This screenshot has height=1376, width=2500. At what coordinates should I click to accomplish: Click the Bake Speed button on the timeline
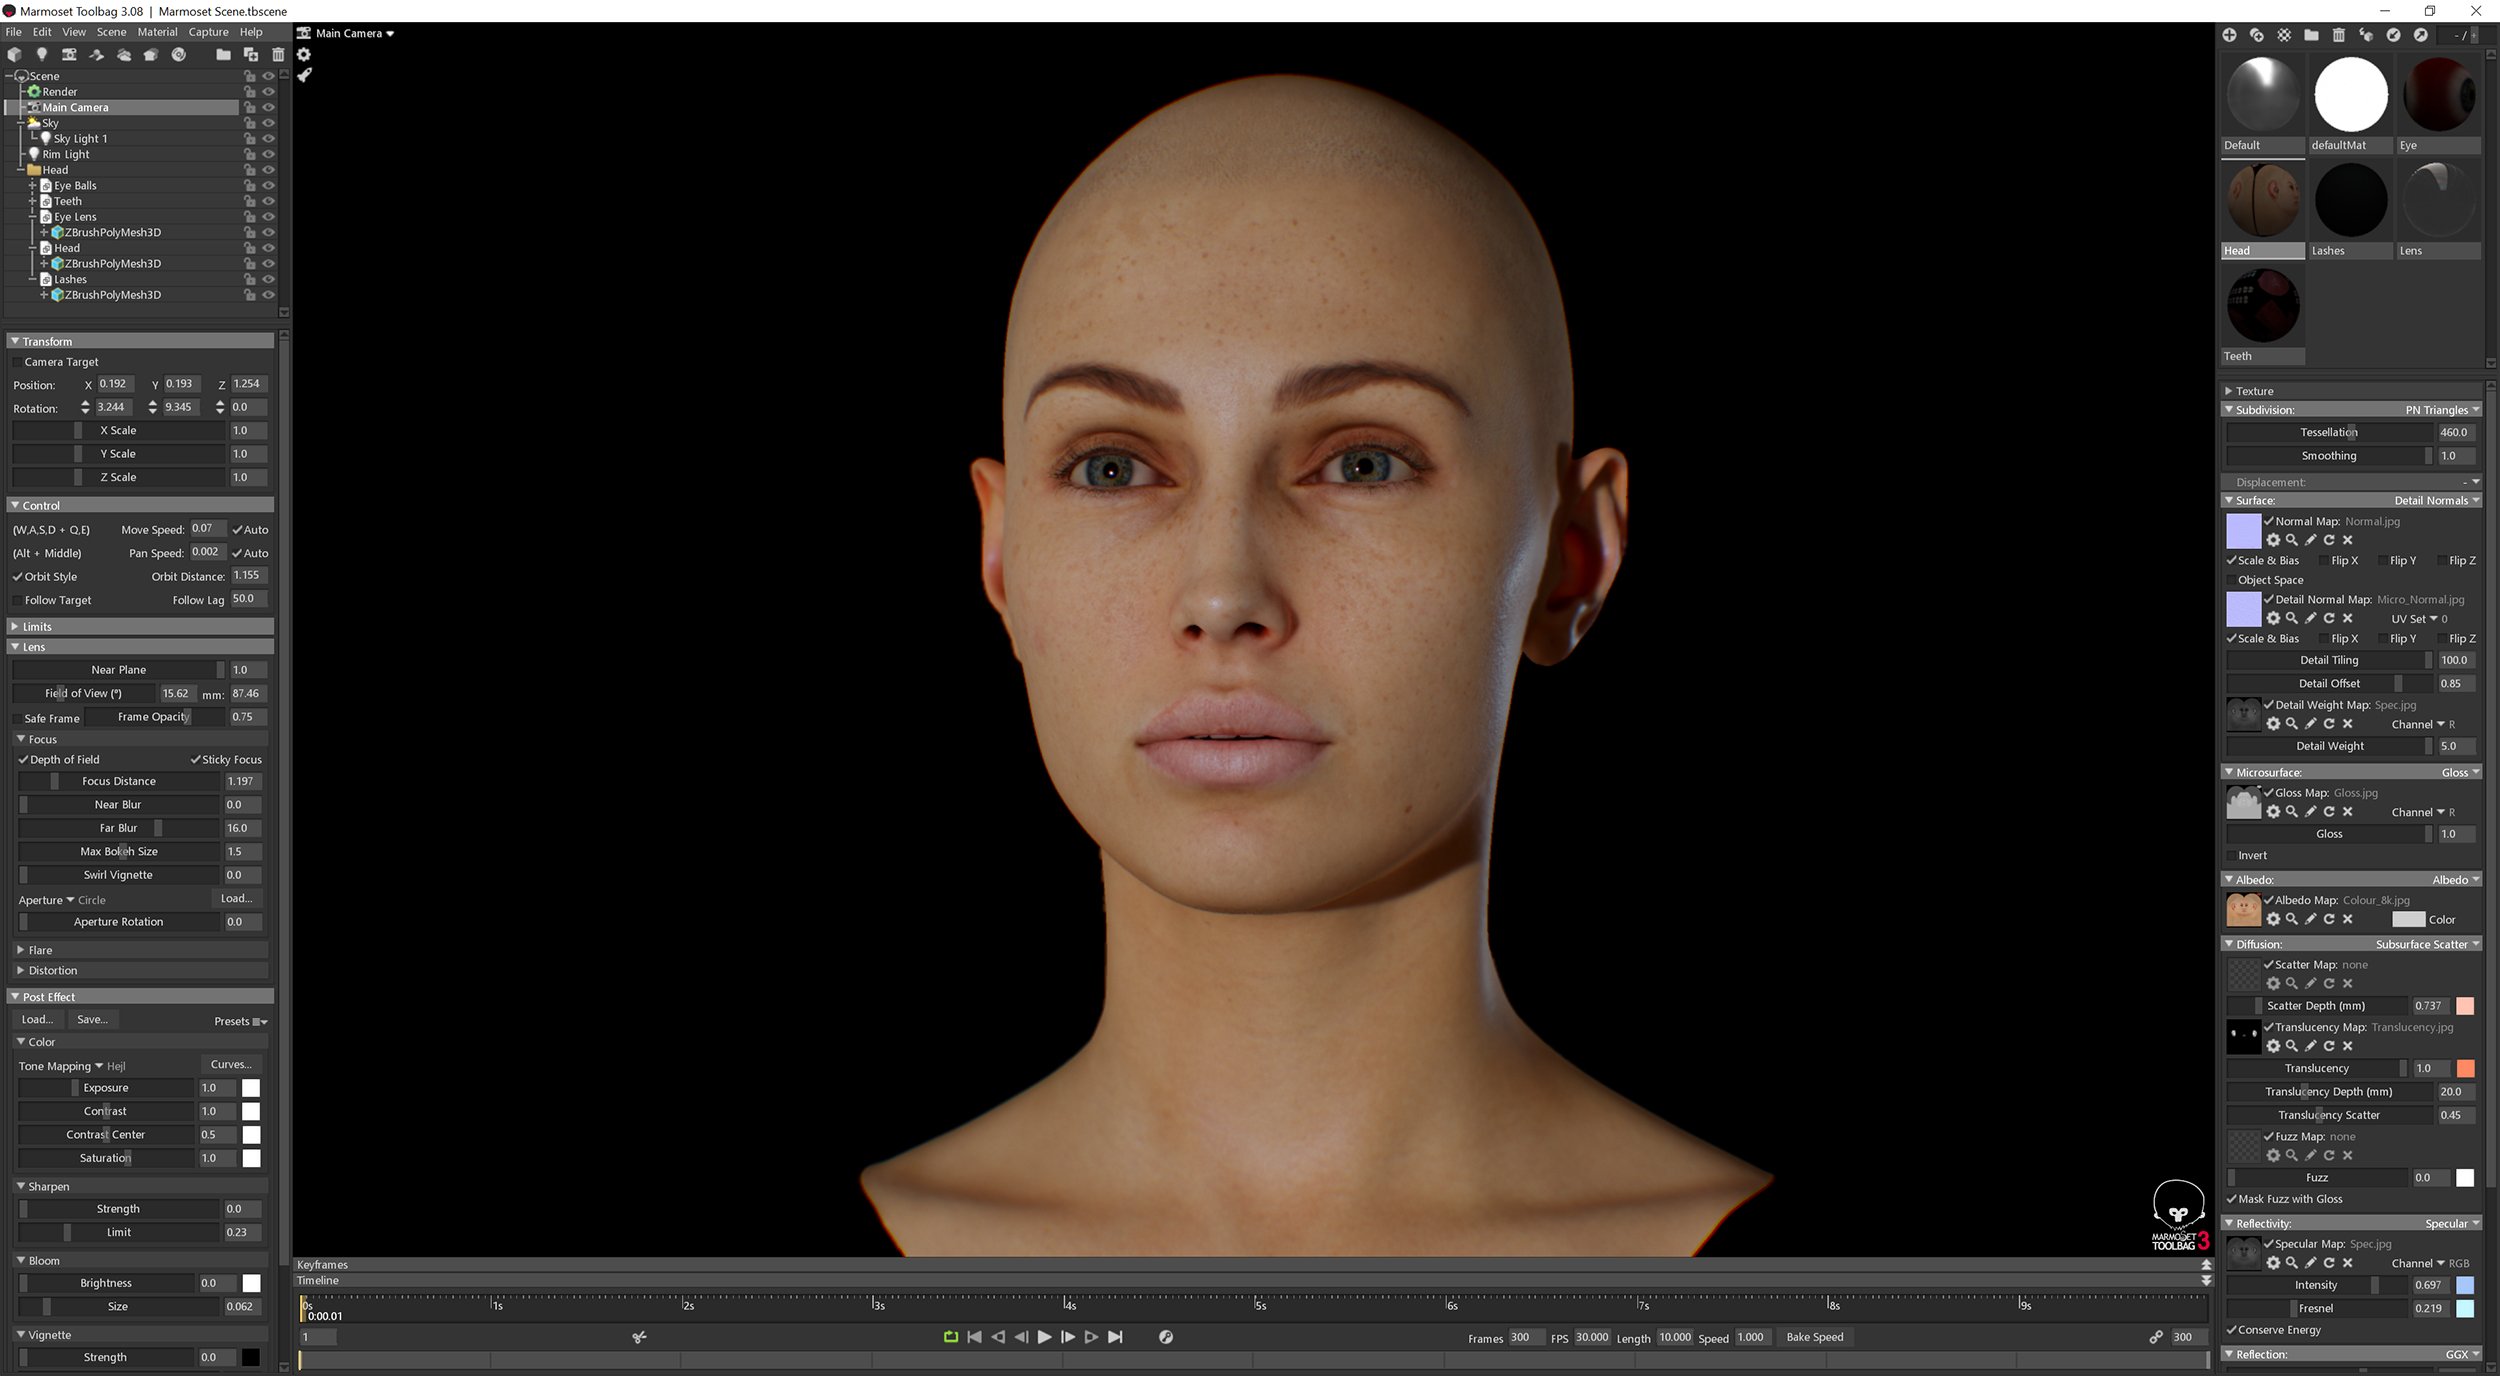click(x=1815, y=1337)
